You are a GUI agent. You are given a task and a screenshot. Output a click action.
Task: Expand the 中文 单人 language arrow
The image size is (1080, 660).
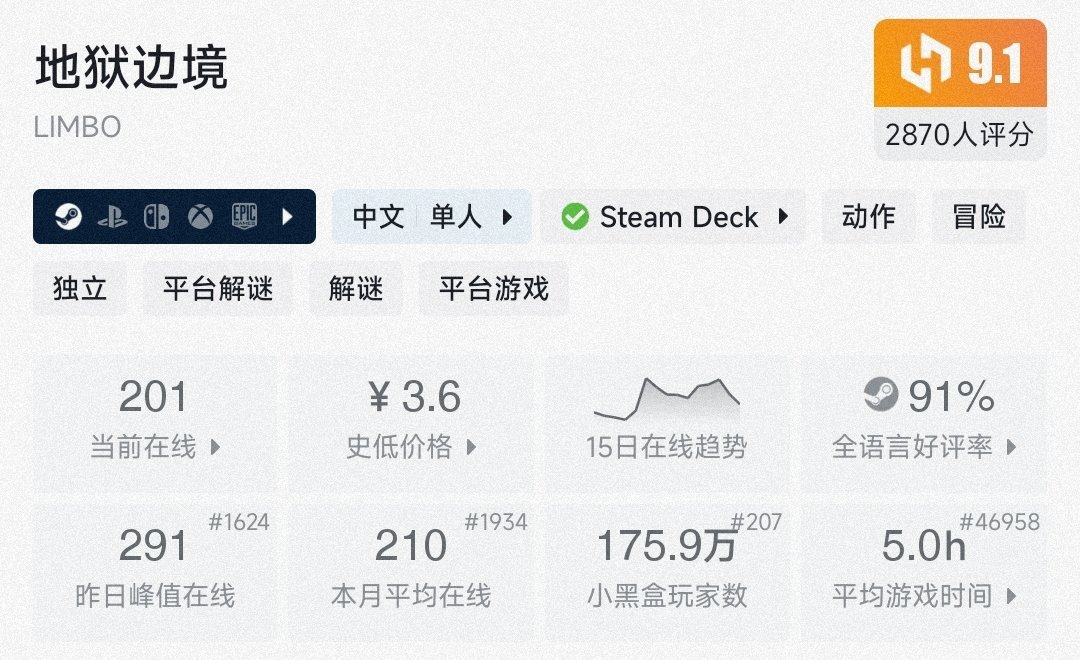tap(507, 217)
